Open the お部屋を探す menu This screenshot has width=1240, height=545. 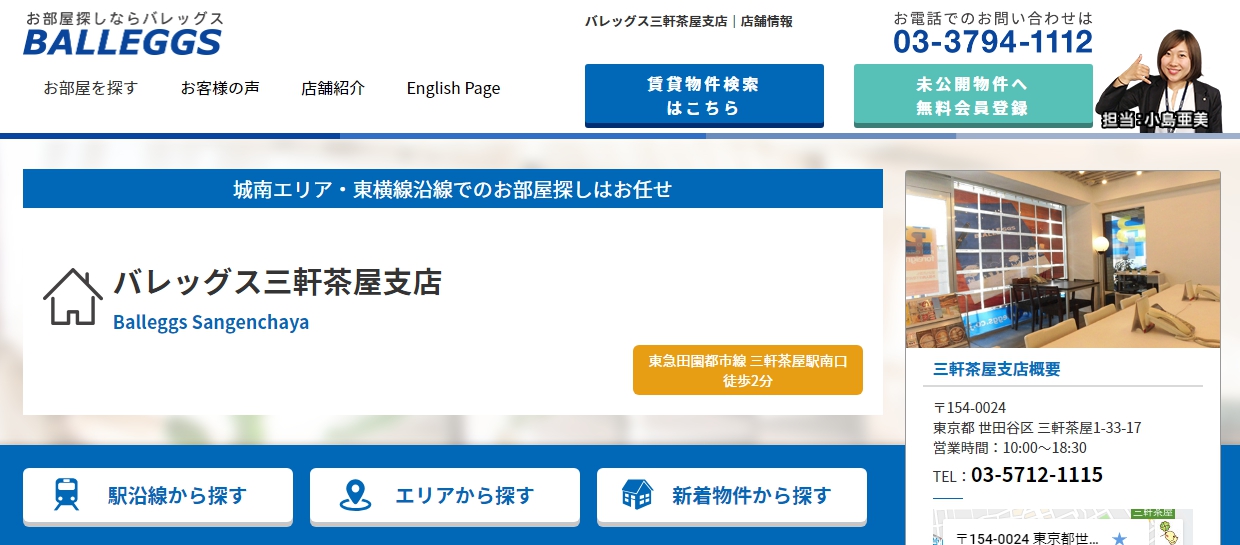[90, 88]
